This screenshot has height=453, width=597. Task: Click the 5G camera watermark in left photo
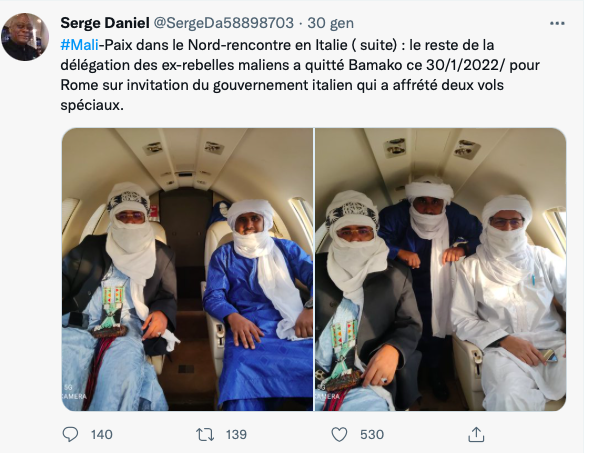click(x=75, y=392)
